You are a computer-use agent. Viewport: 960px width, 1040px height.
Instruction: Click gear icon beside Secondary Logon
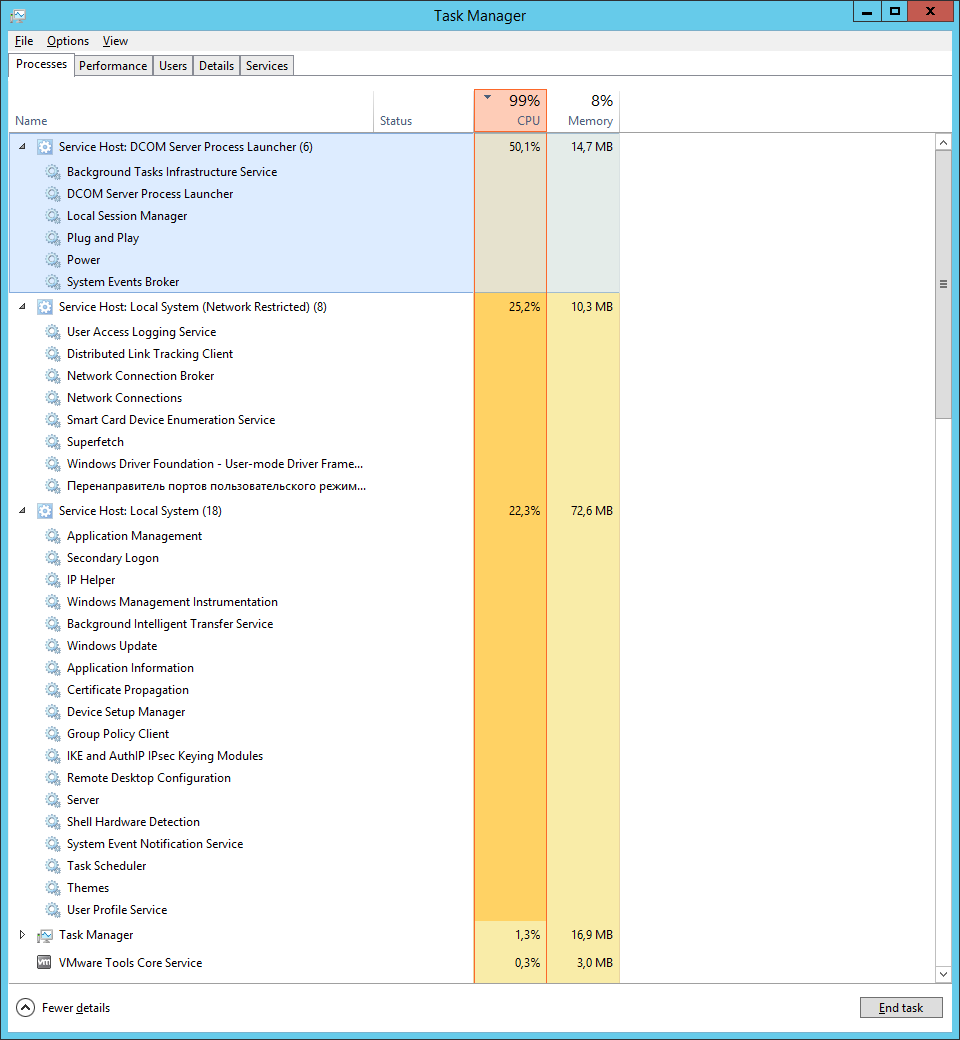point(53,558)
